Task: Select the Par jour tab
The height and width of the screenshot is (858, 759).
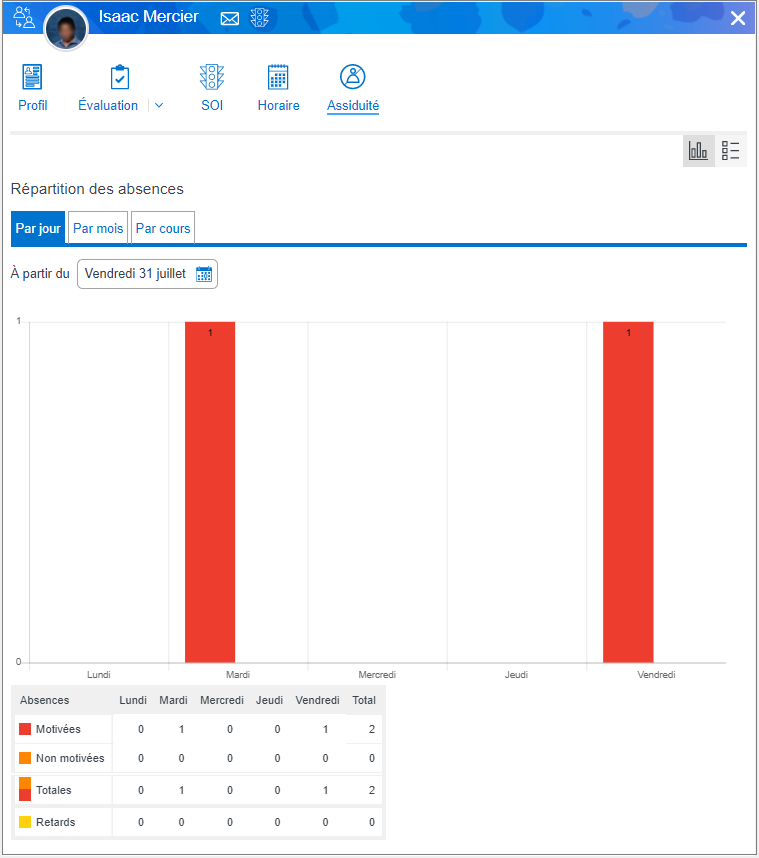Action: [x=38, y=228]
